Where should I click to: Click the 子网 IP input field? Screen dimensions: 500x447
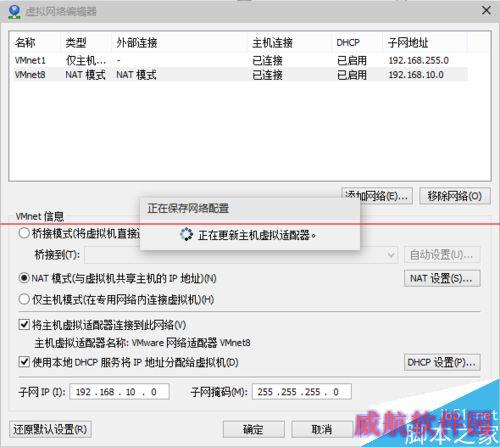(x=119, y=392)
